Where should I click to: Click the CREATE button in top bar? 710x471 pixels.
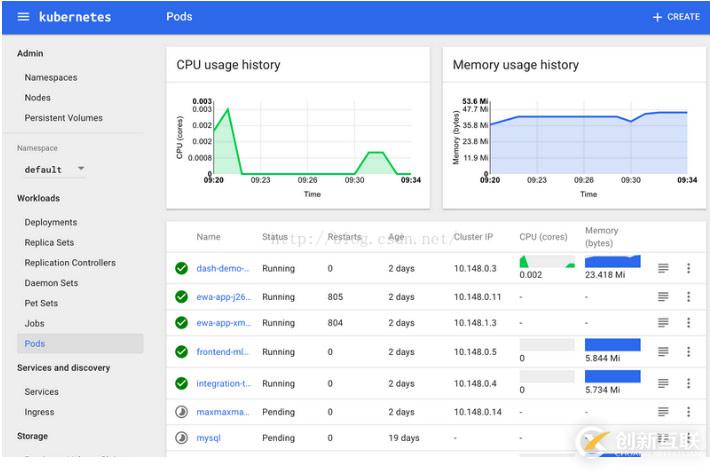[x=676, y=17]
